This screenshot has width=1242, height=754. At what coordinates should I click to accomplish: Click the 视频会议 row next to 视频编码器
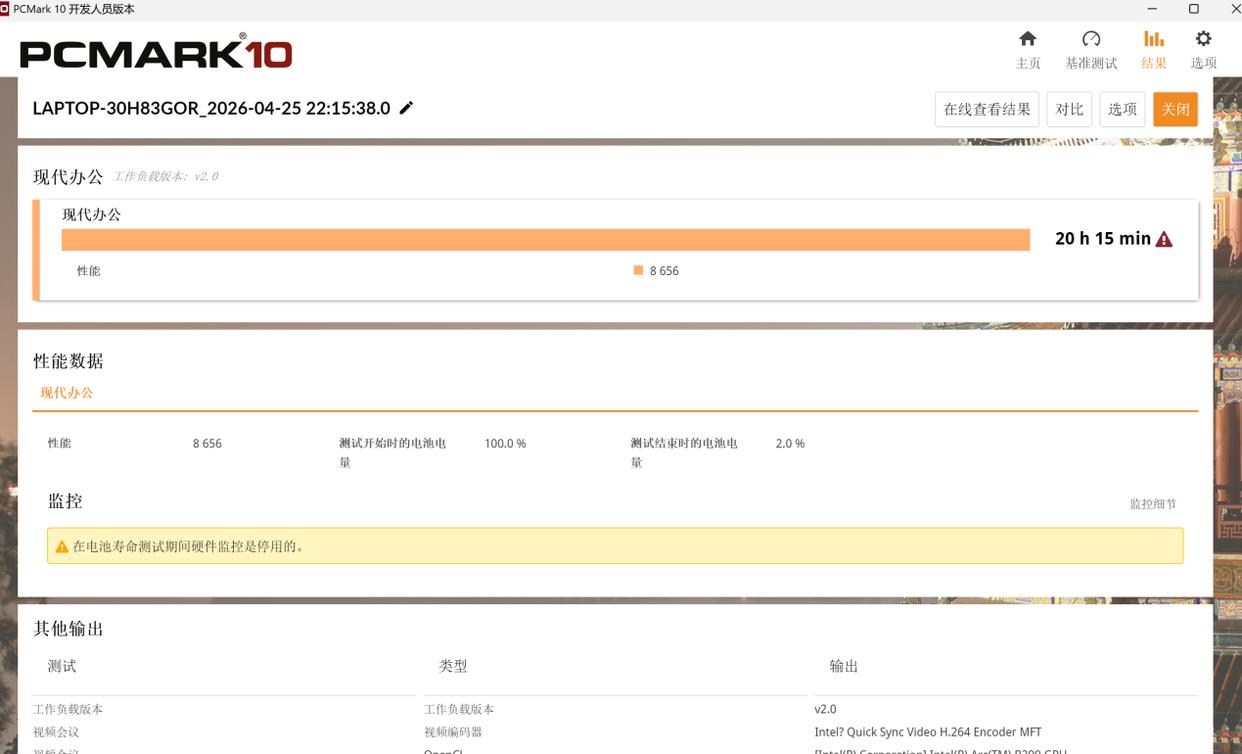[56, 732]
